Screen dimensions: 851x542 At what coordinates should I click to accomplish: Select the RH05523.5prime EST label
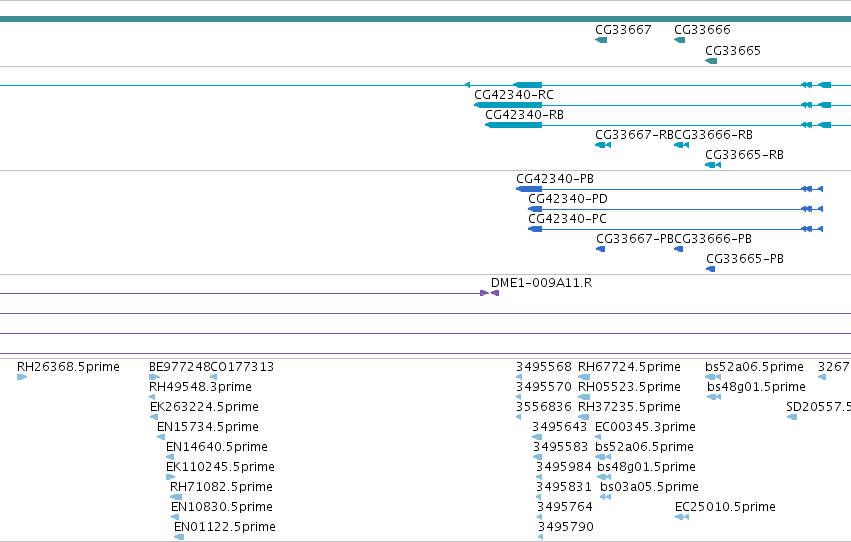point(630,387)
